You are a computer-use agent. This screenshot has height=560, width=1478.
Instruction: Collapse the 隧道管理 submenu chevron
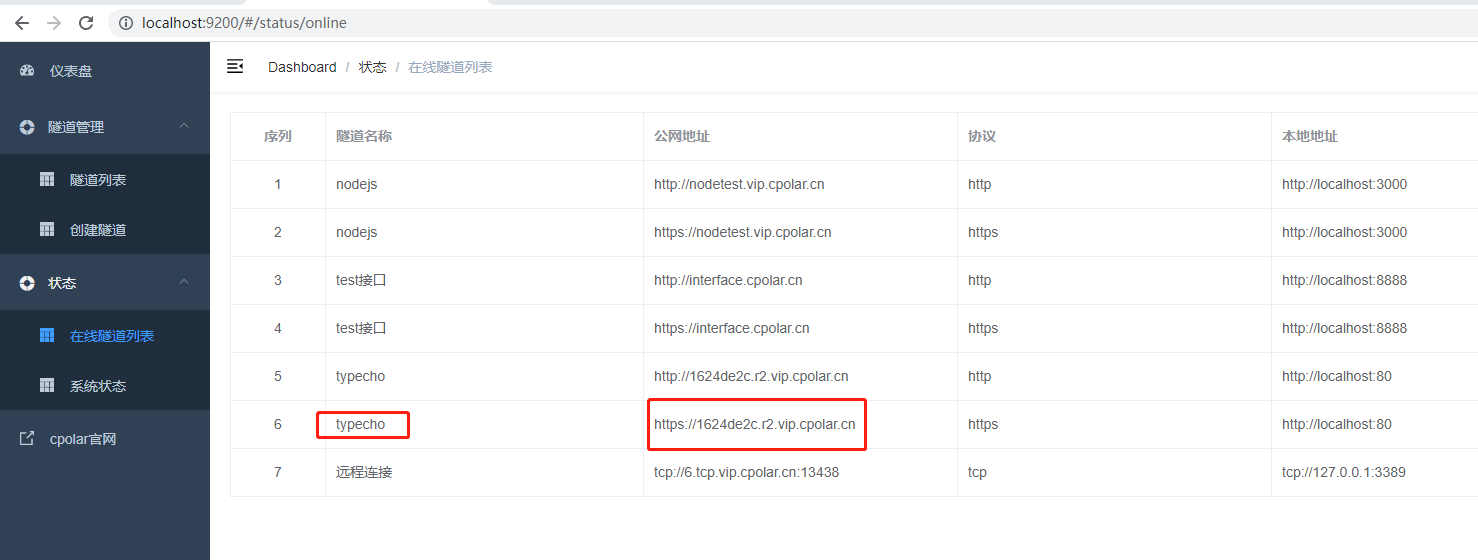[x=184, y=126]
